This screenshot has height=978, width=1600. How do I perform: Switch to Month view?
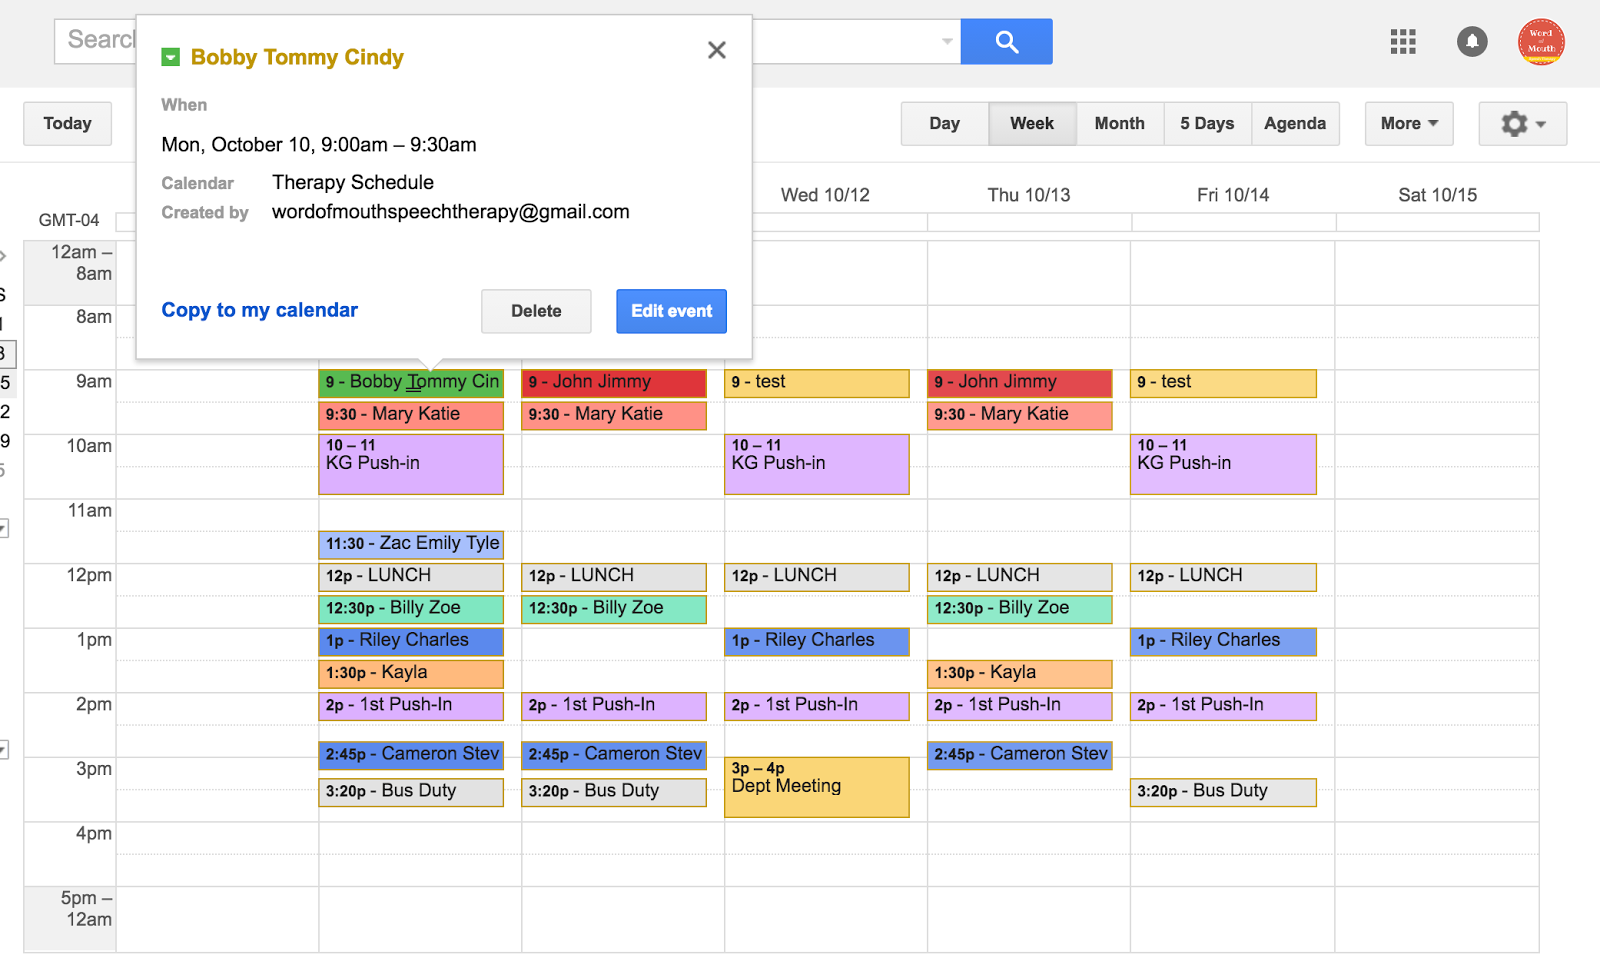coord(1119,123)
